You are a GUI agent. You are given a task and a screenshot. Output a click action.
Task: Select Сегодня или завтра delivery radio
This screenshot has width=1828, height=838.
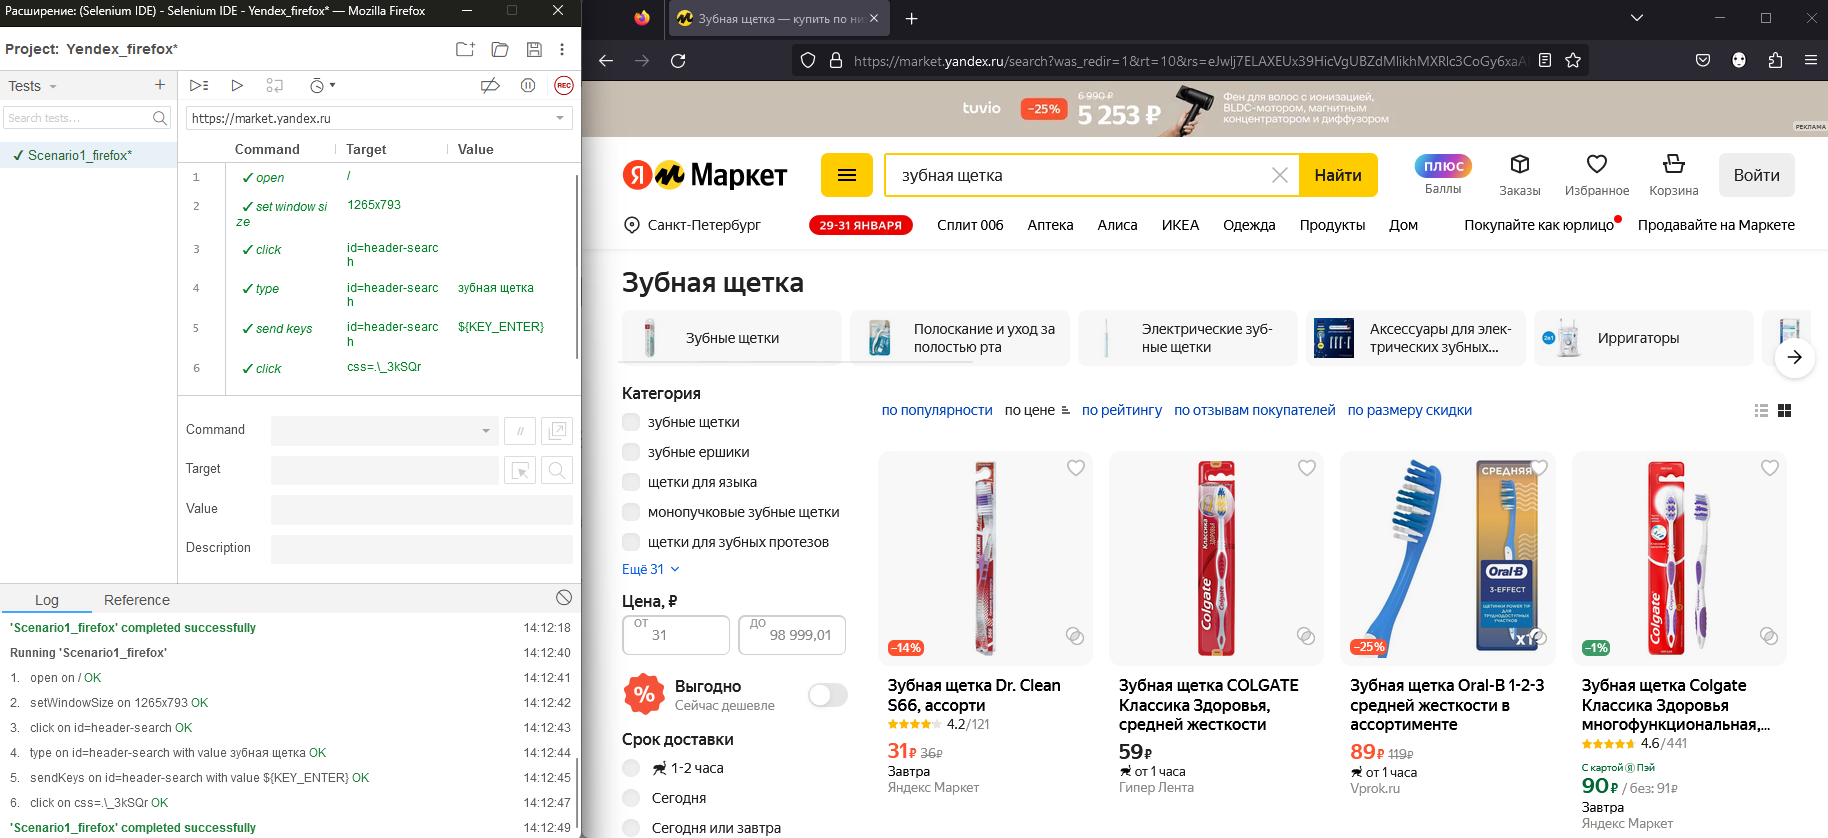(x=631, y=828)
